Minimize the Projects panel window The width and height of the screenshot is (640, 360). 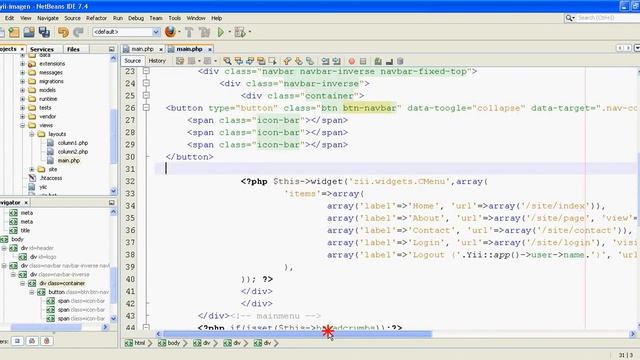click(111, 49)
